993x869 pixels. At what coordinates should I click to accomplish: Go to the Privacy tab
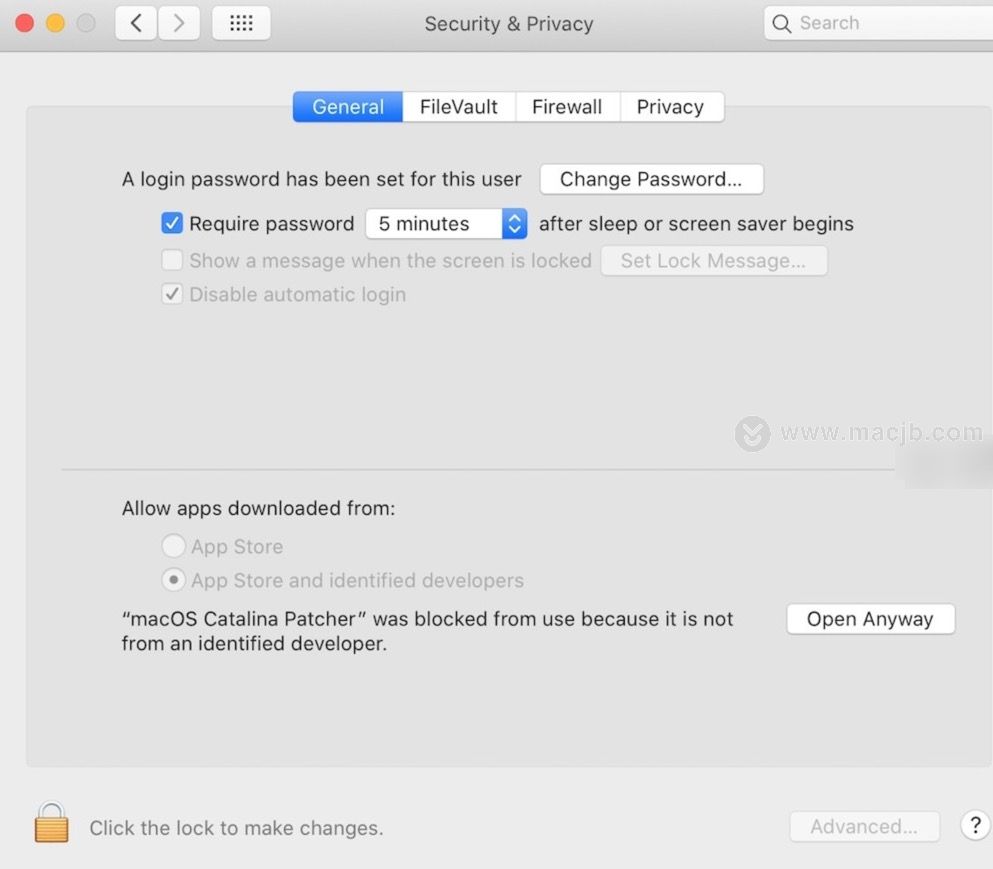click(x=670, y=107)
